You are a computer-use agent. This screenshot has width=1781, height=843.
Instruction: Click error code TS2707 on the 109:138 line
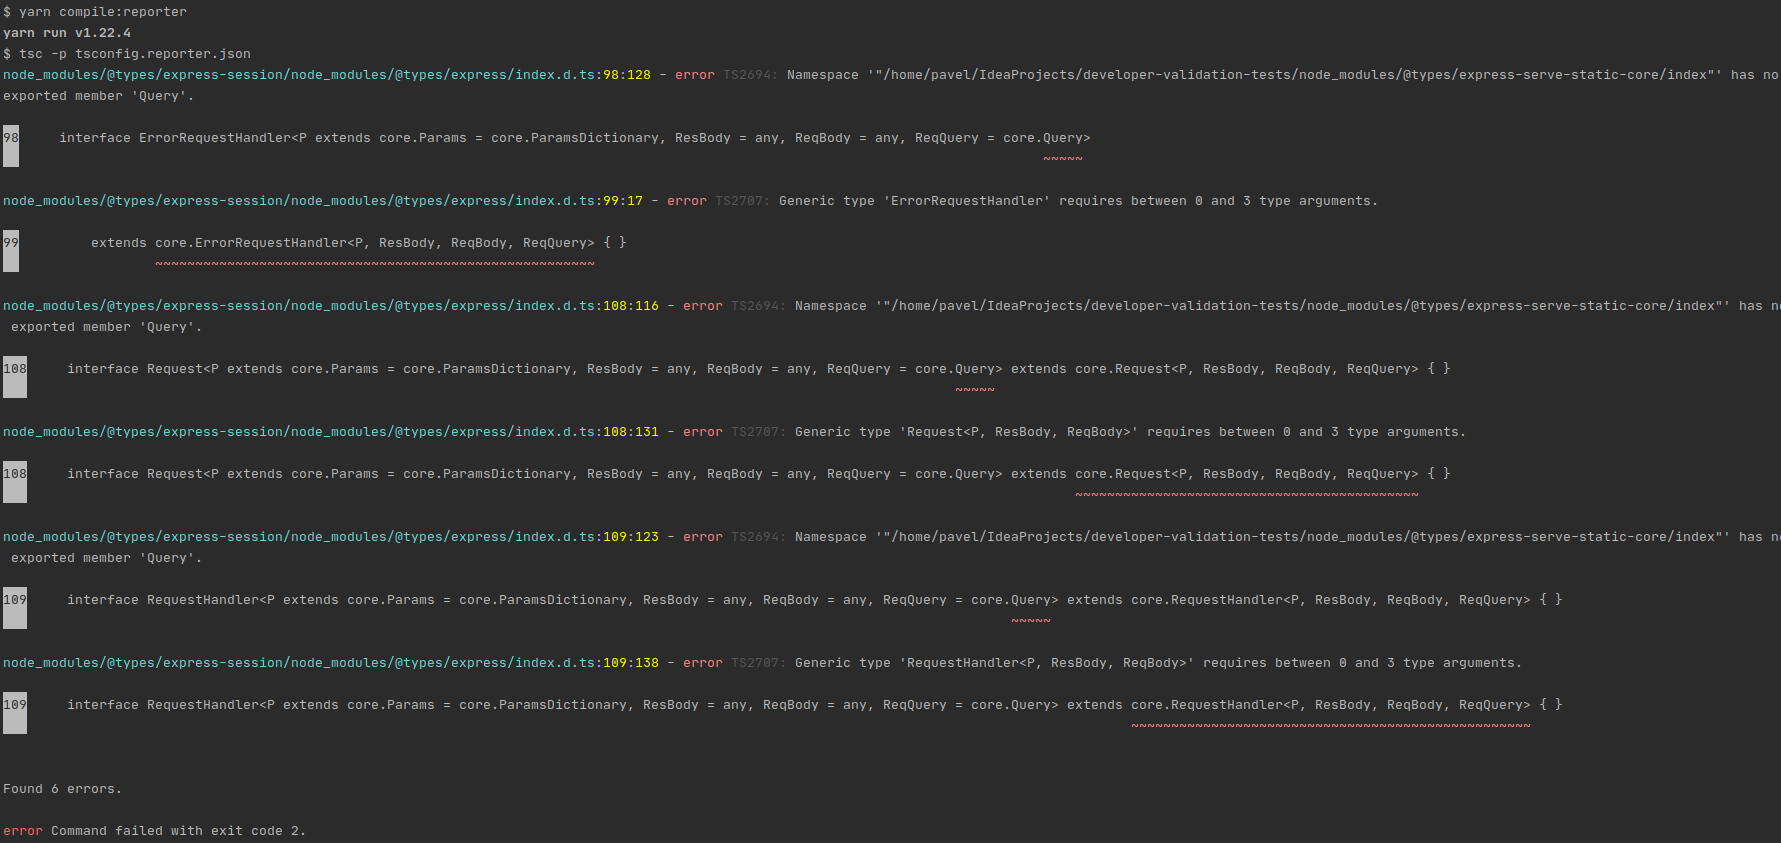point(759,663)
